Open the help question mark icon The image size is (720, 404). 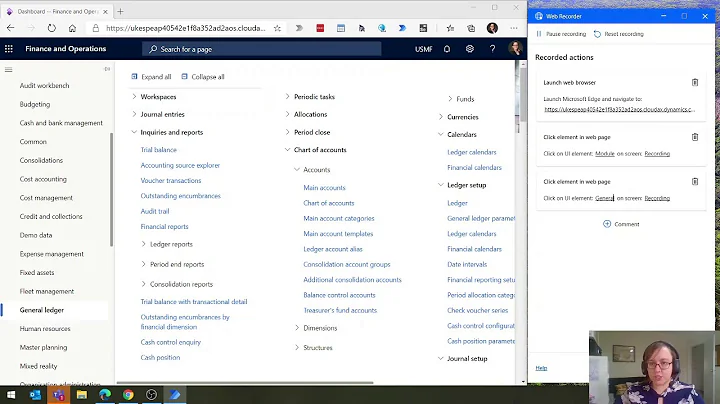point(492,49)
